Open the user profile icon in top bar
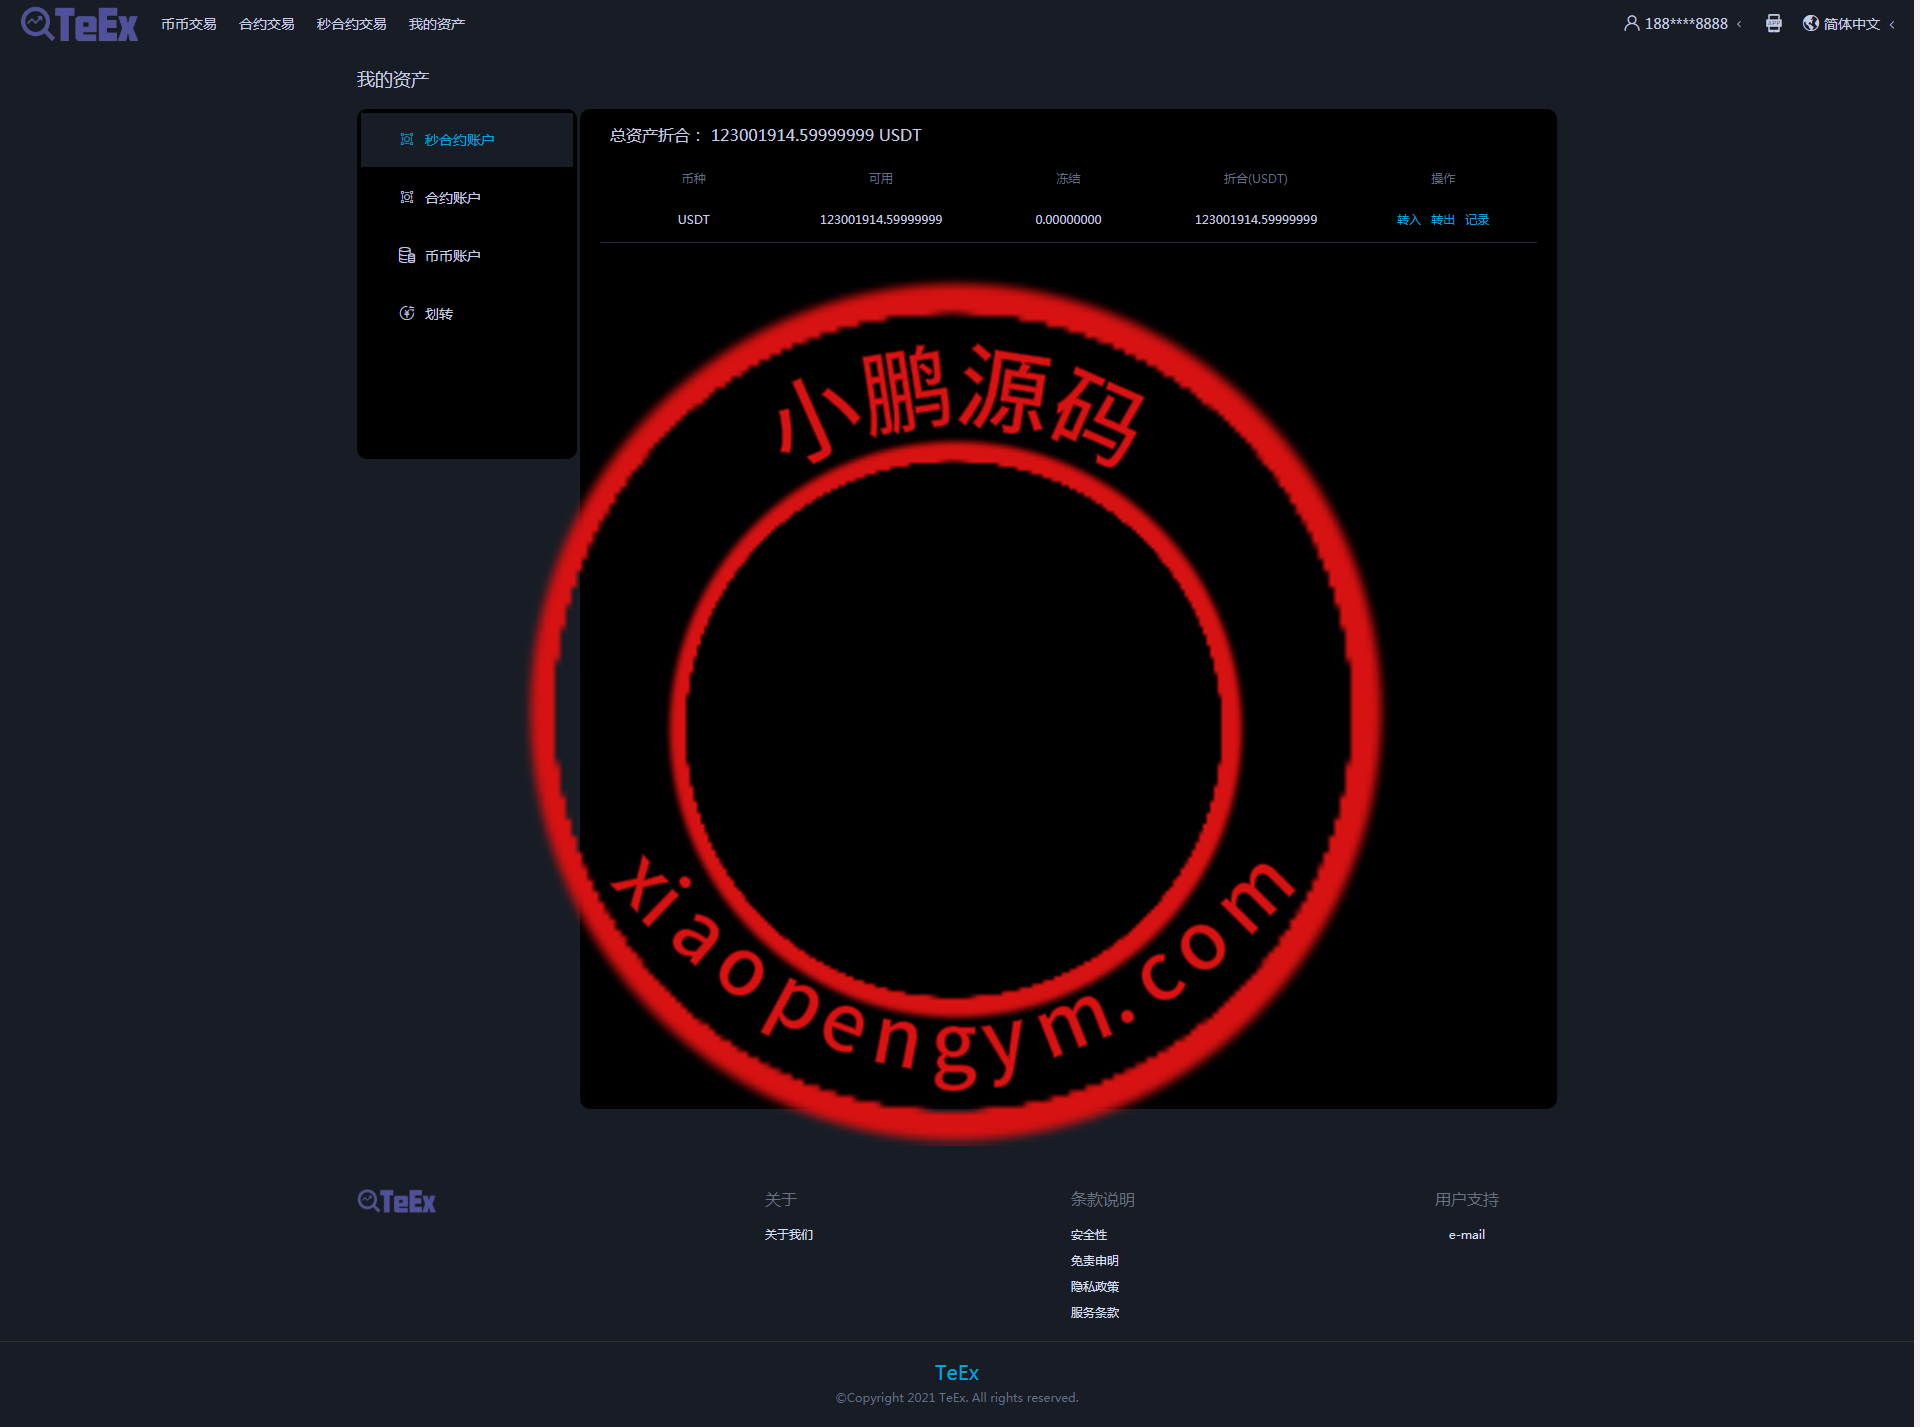The image size is (1920, 1427). coord(1630,23)
